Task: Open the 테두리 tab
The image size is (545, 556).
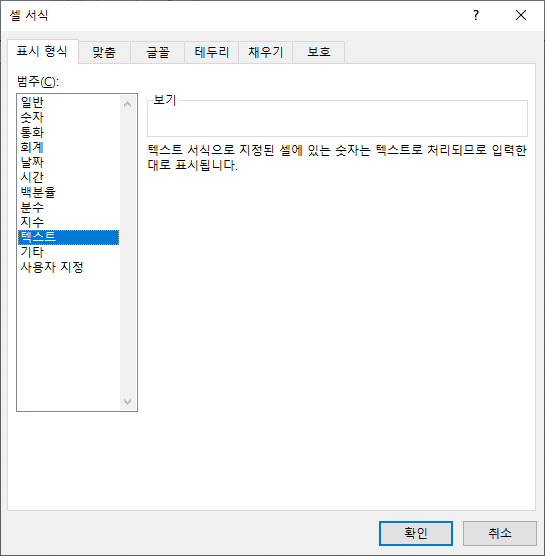Action: 212,52
